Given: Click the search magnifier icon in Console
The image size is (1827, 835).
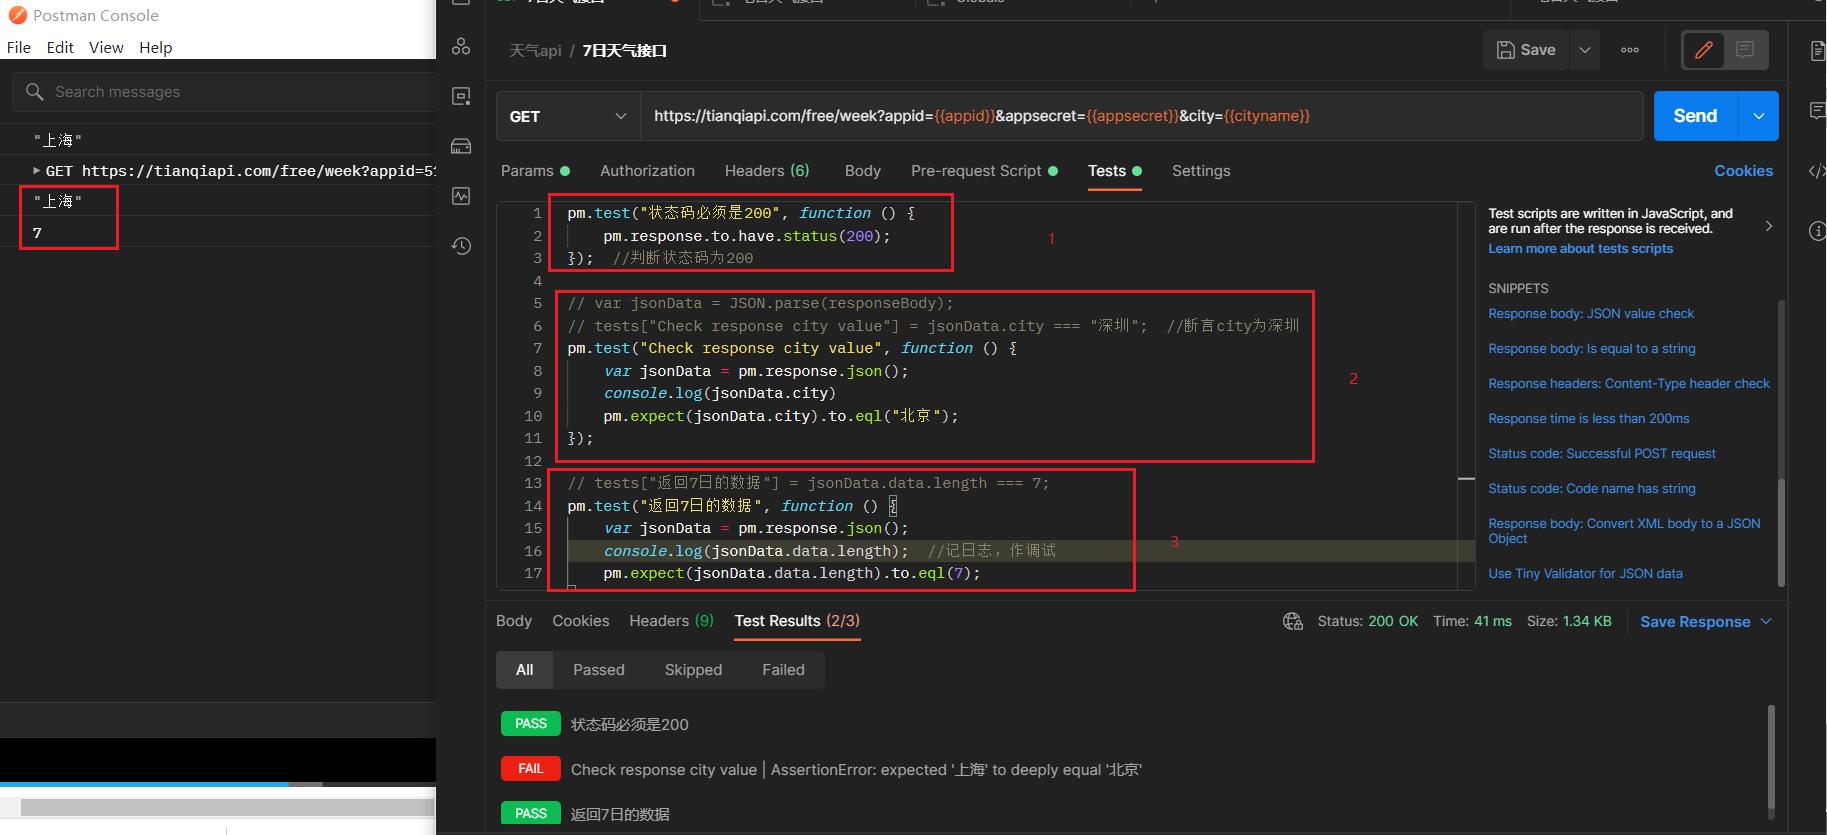Looking at the screenshot, I should pos(34,92).
